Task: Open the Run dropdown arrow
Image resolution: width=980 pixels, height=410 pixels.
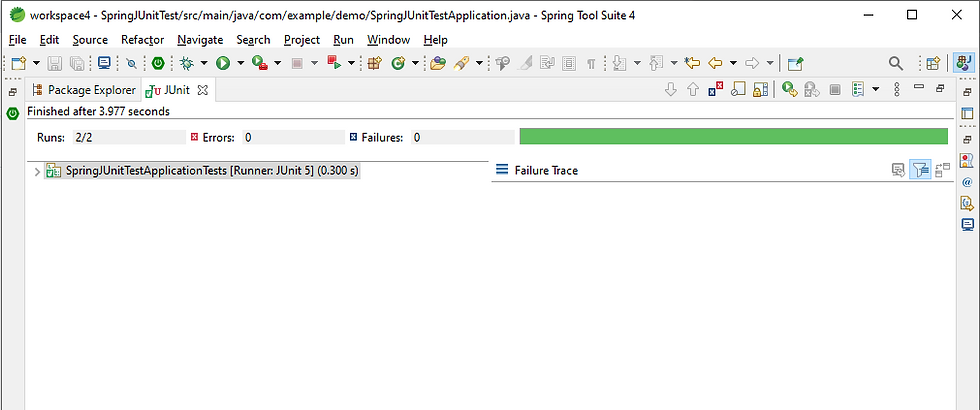Action: 241,63
